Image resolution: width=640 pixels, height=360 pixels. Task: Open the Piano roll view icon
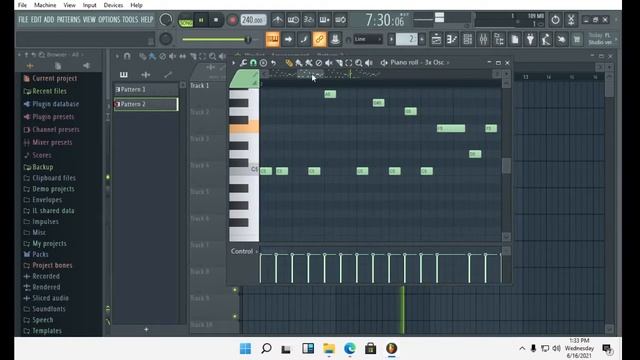tap(452, 39)
